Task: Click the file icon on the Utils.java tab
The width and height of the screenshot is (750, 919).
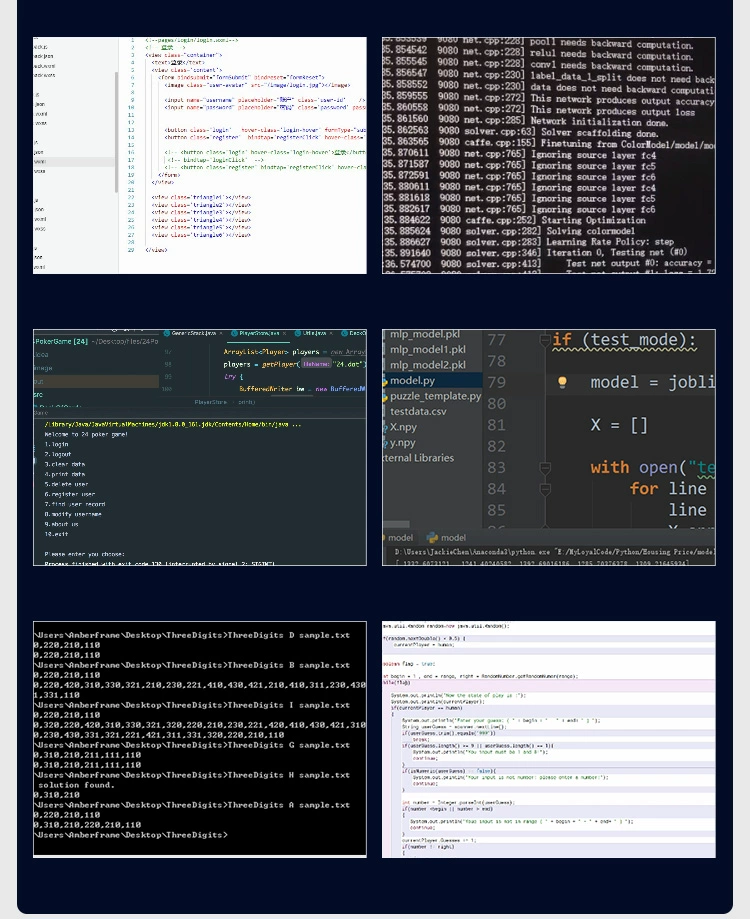Action: 298,333
